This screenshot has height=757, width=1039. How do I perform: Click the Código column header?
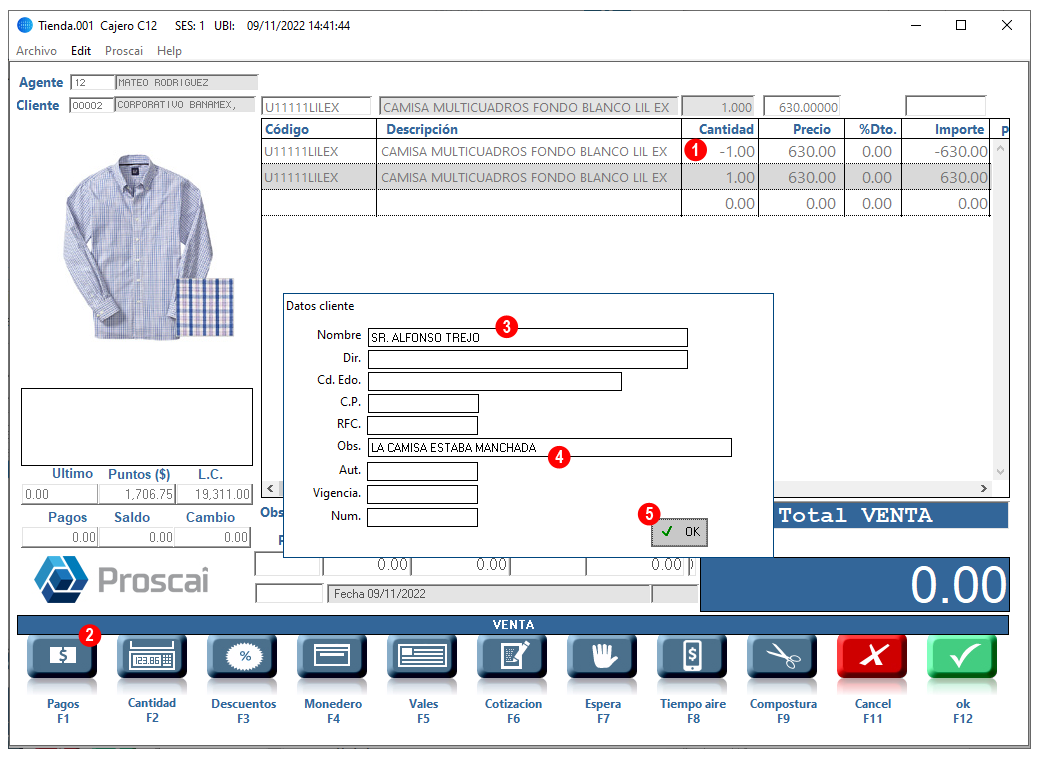319,129
